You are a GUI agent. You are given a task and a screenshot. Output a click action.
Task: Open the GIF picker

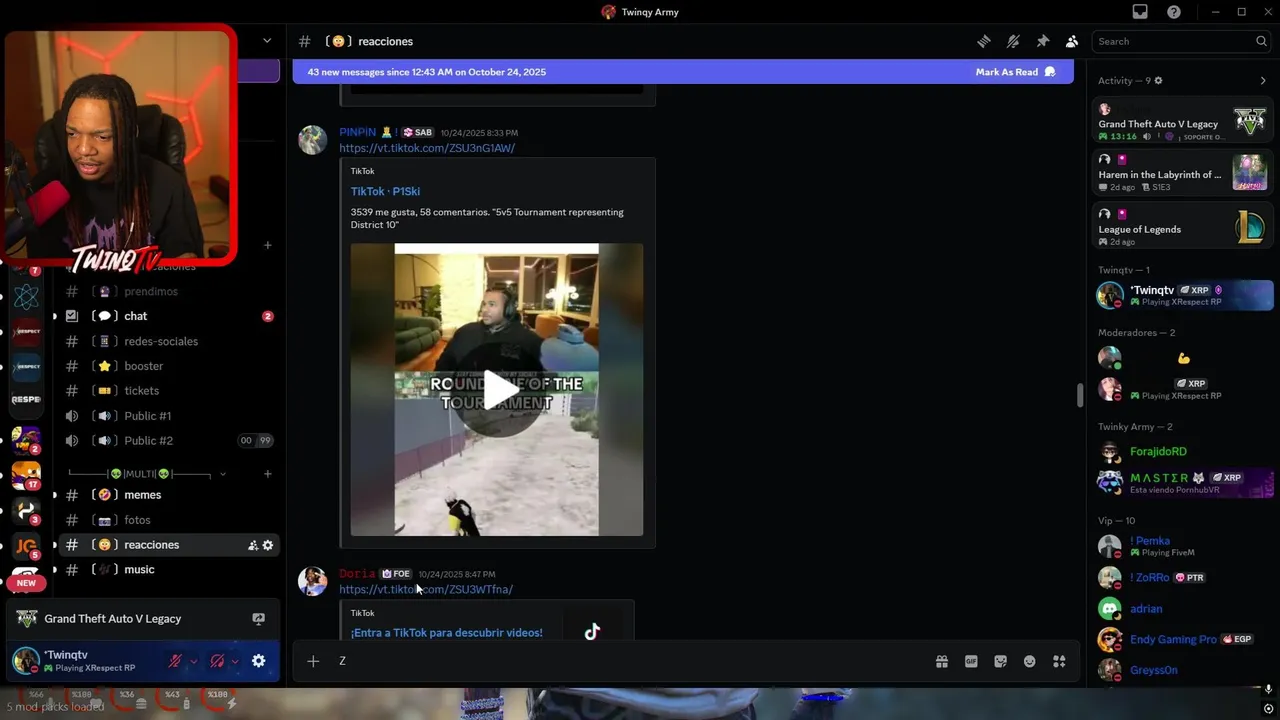point(971,661)
